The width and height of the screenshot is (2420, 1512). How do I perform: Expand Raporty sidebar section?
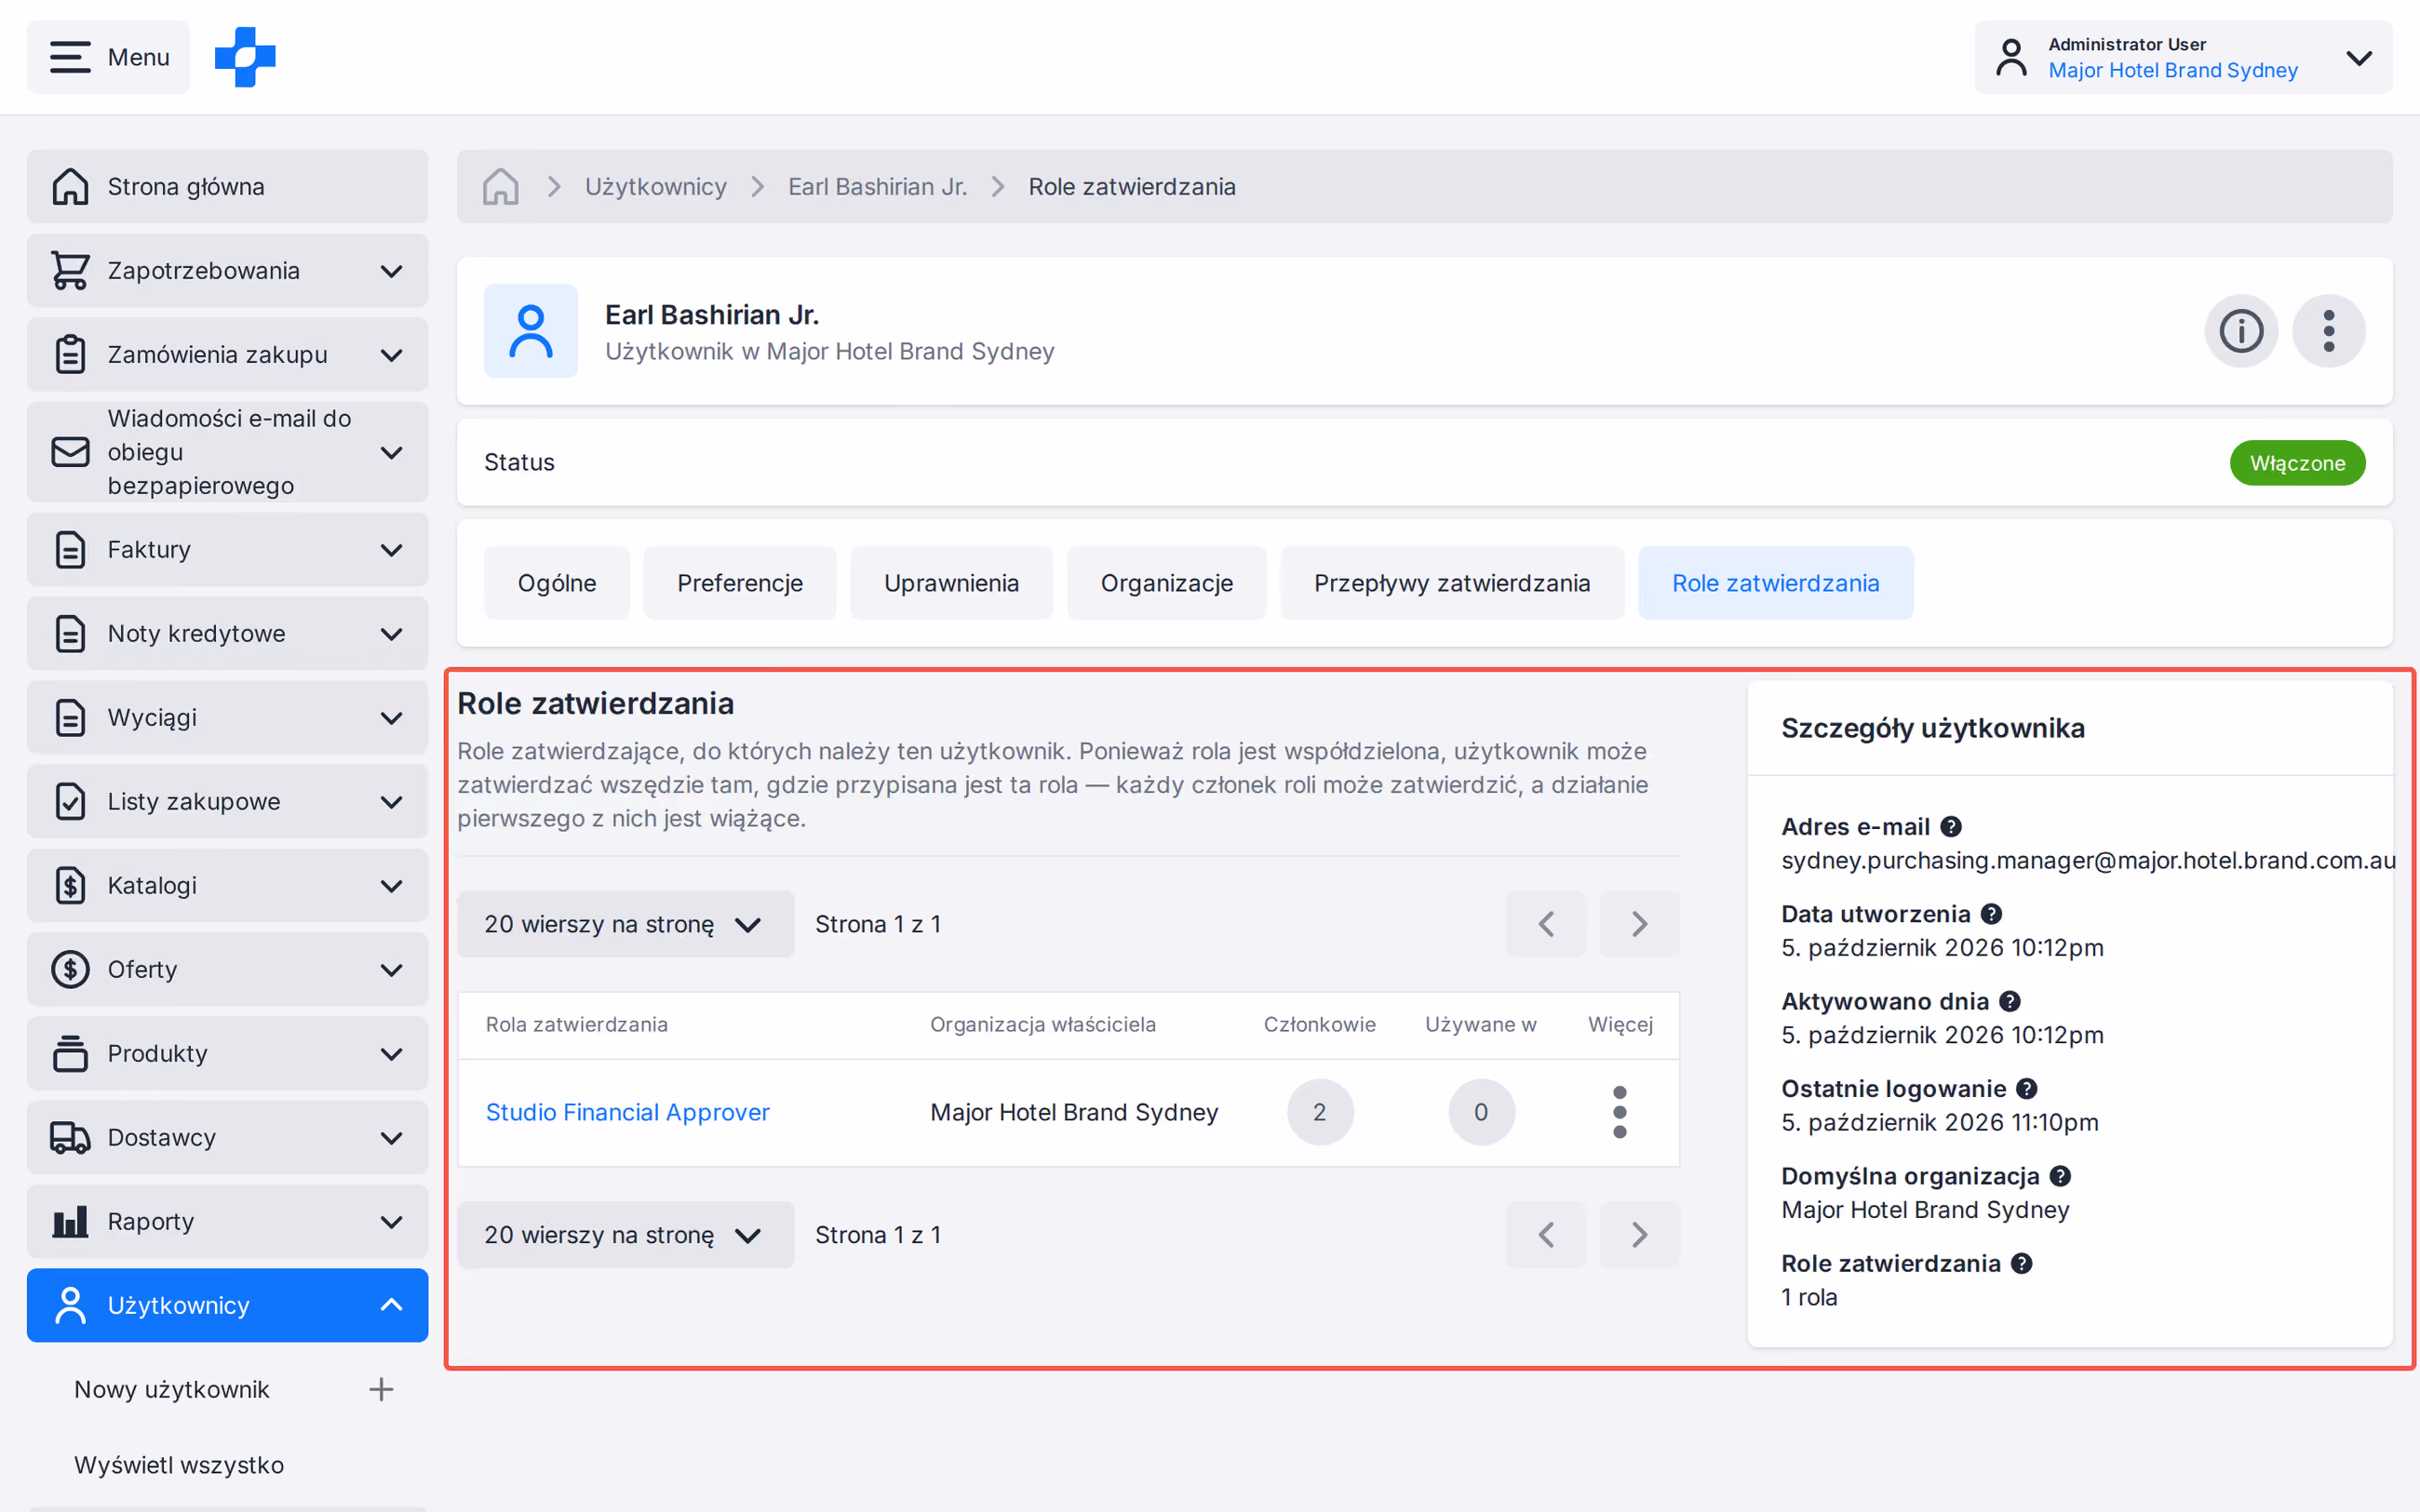[x=227, y=1222]
